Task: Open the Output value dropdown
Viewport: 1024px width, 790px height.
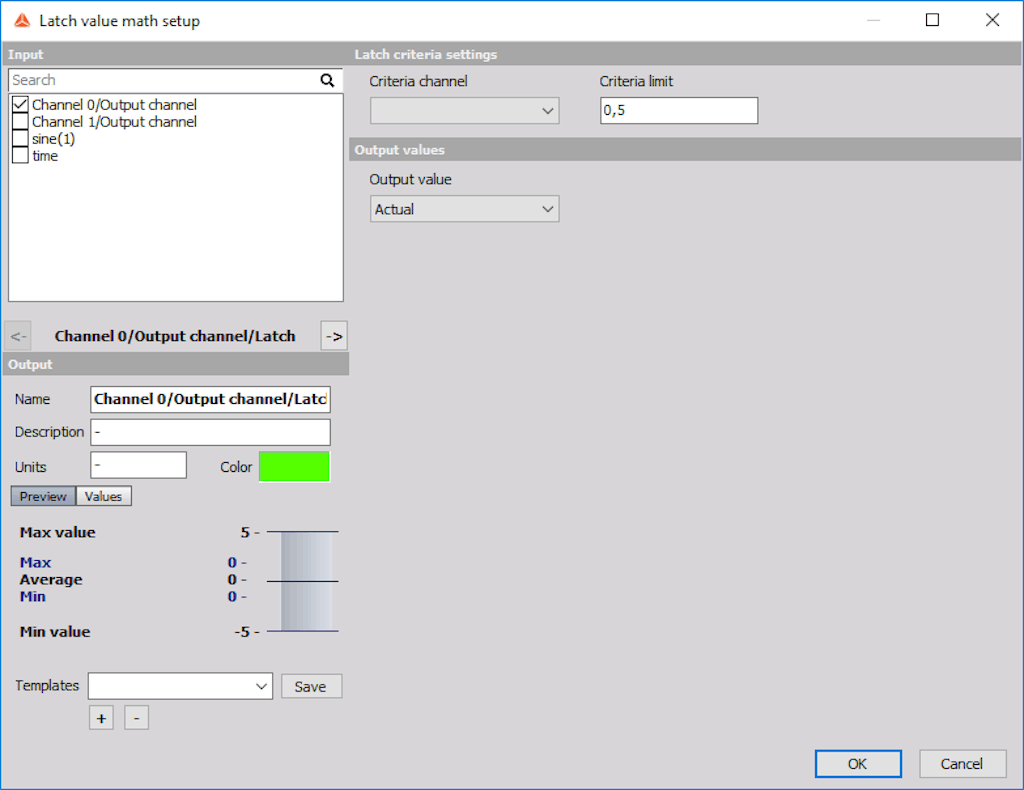Action: [464, 209]
